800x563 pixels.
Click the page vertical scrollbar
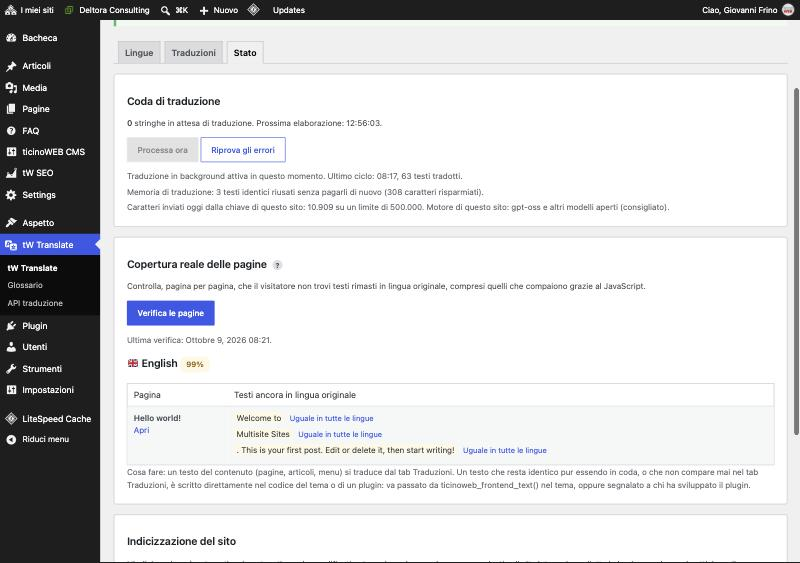pos(796,261)
